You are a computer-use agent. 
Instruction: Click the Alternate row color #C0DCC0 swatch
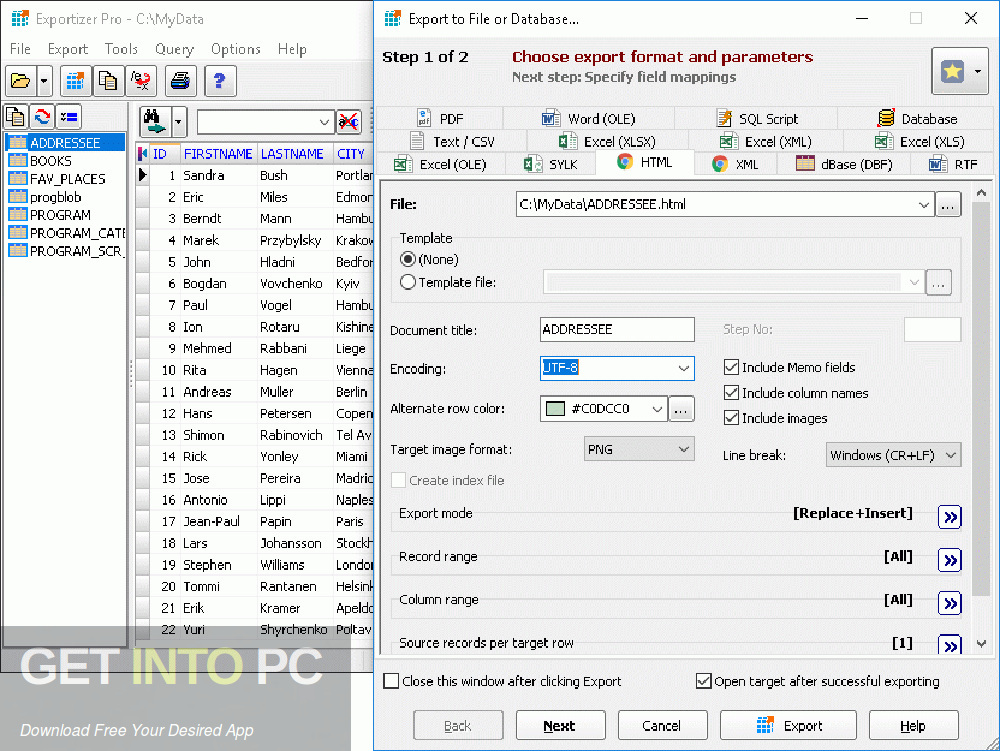(555, 409)
